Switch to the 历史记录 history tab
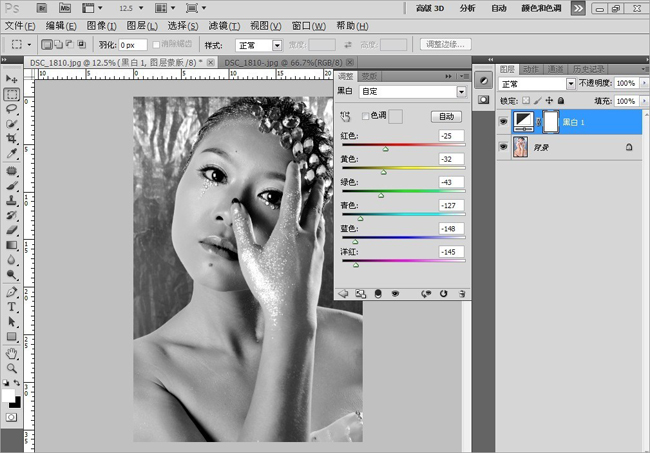The image size is (650, 453). 588,69
